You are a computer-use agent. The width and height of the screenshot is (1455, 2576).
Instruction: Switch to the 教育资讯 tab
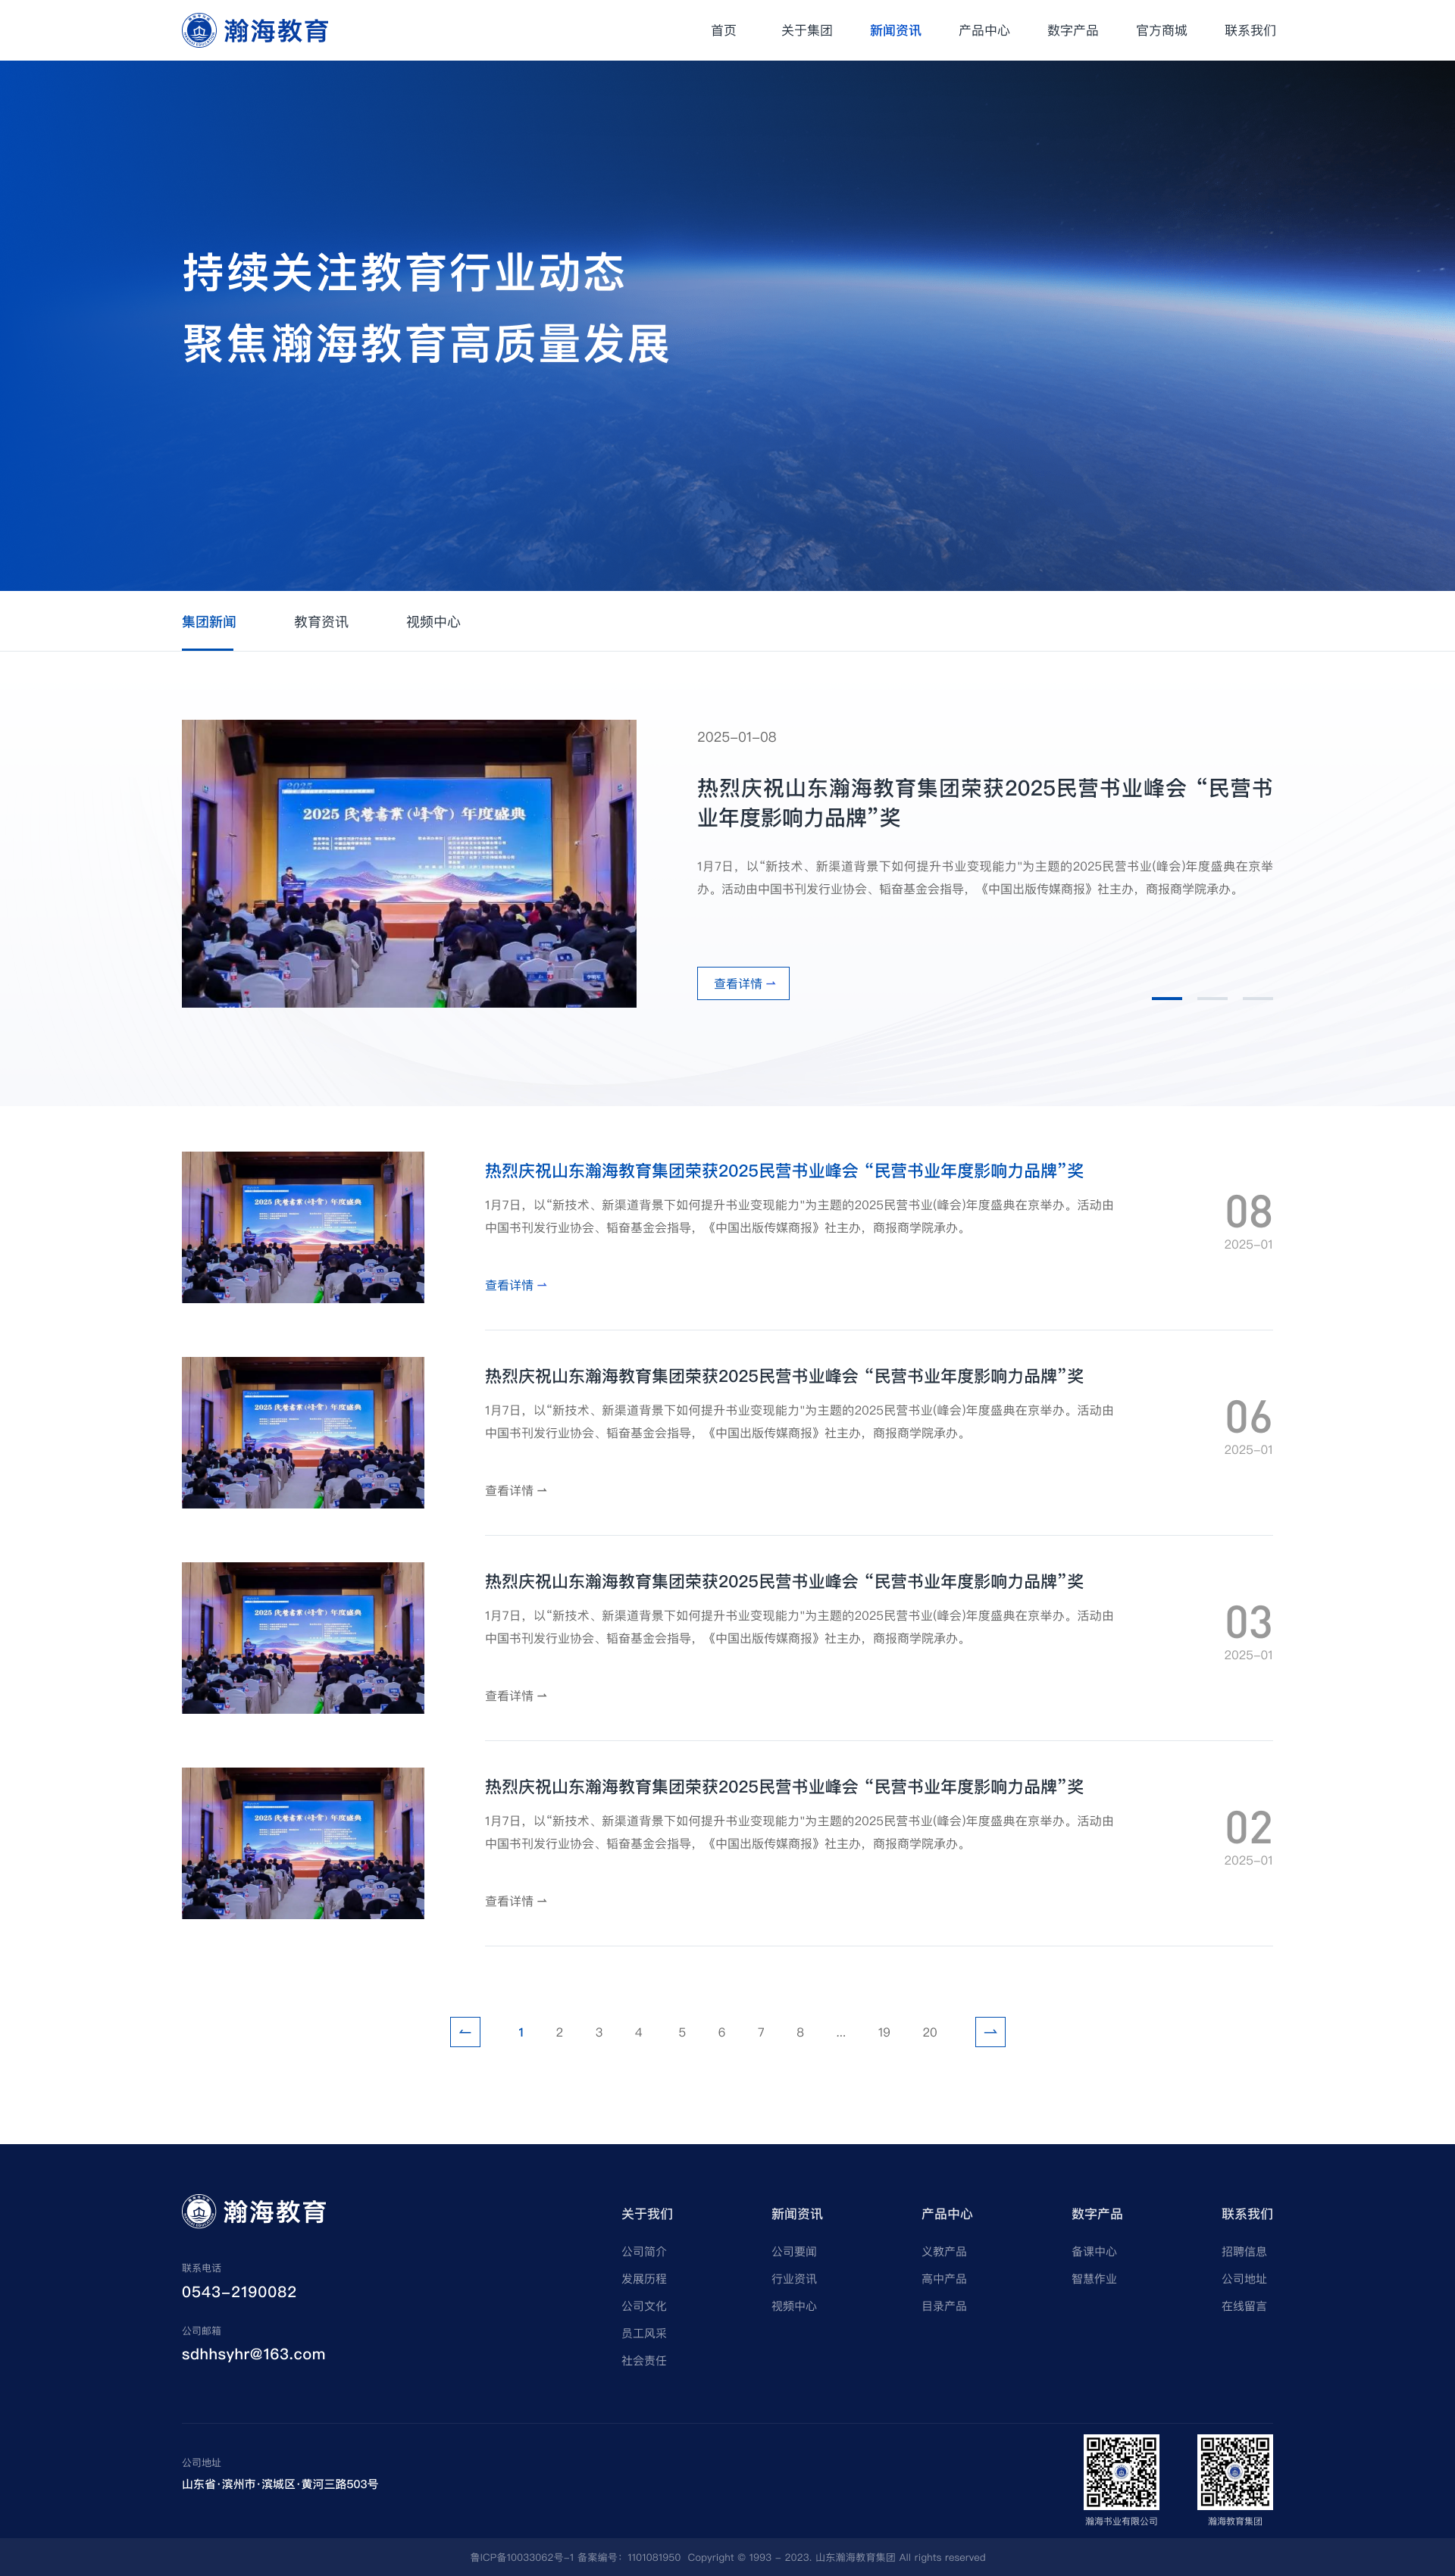tap(321, 622)
